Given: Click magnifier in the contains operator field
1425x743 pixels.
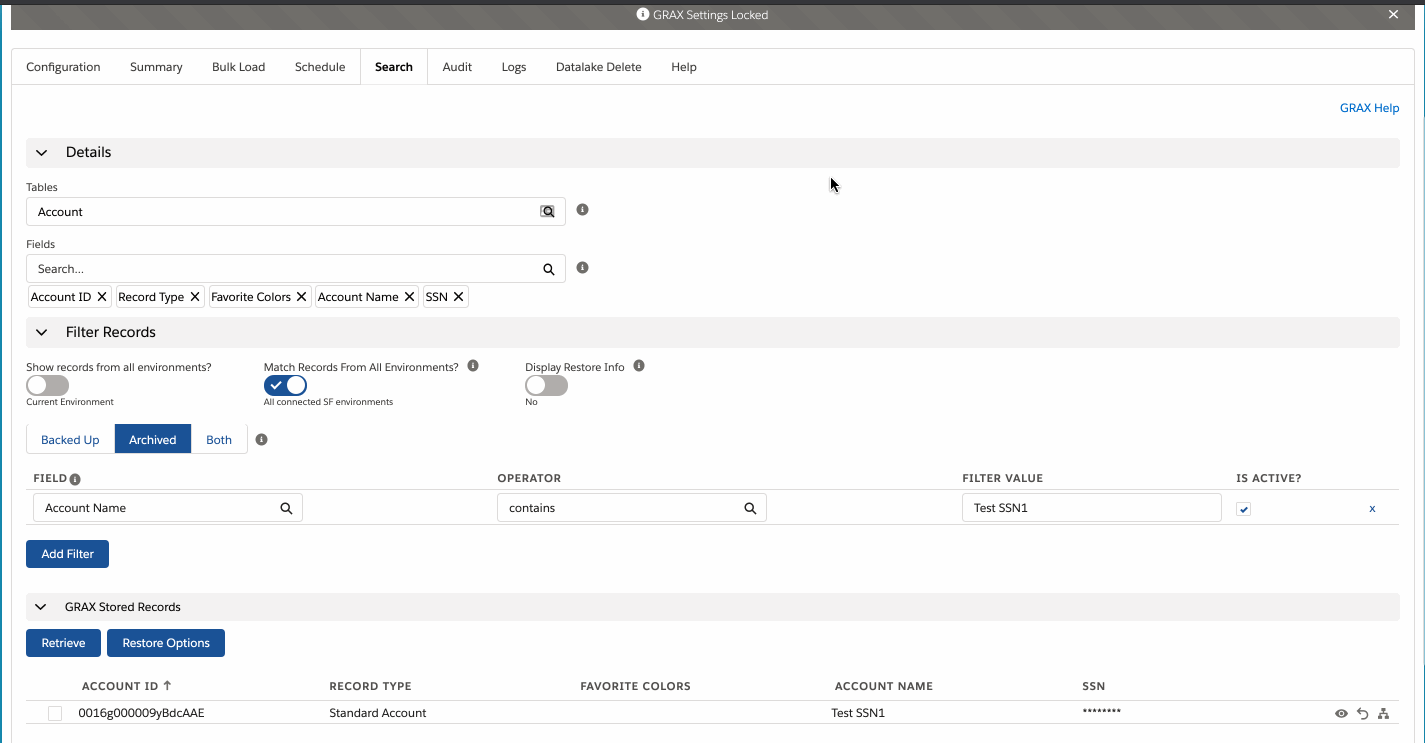Looking at the screenshot, I should [750, 508].
